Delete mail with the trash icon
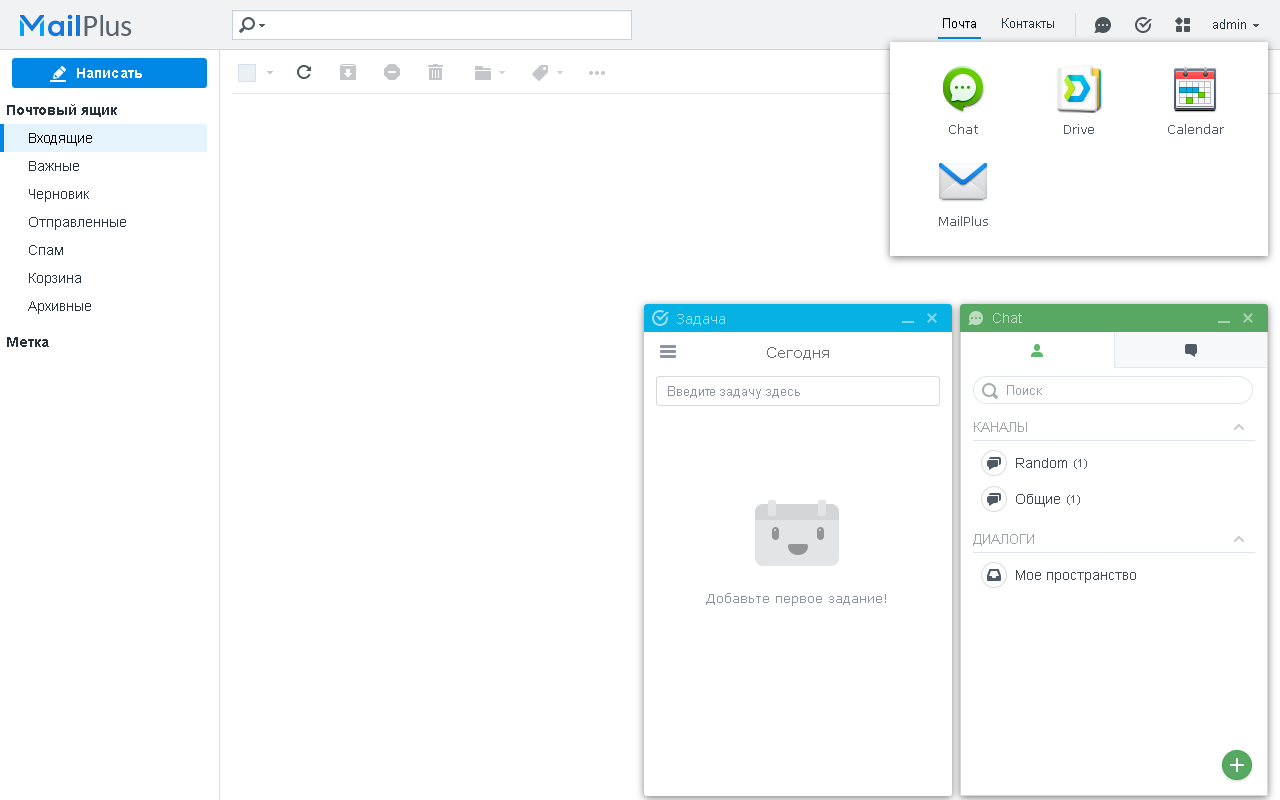This screenshot has height=800, width=1280. pyautogui.click(x=435, y=72)
